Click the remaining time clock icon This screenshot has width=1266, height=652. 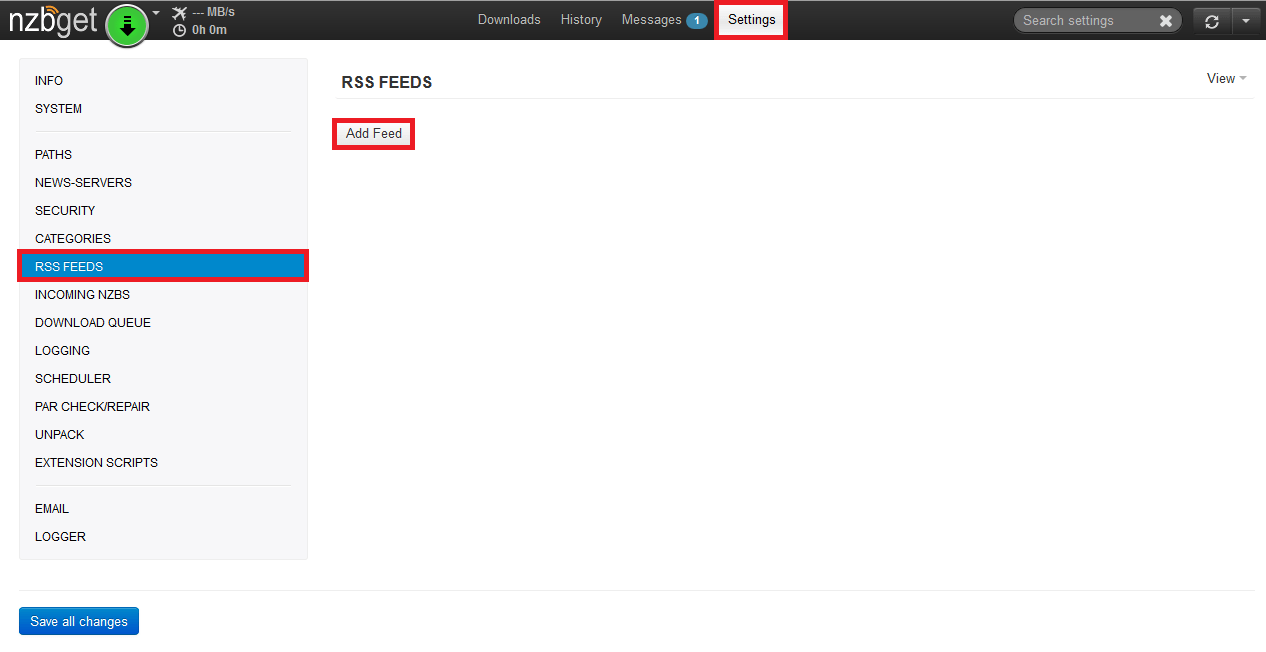coord(180,30)
